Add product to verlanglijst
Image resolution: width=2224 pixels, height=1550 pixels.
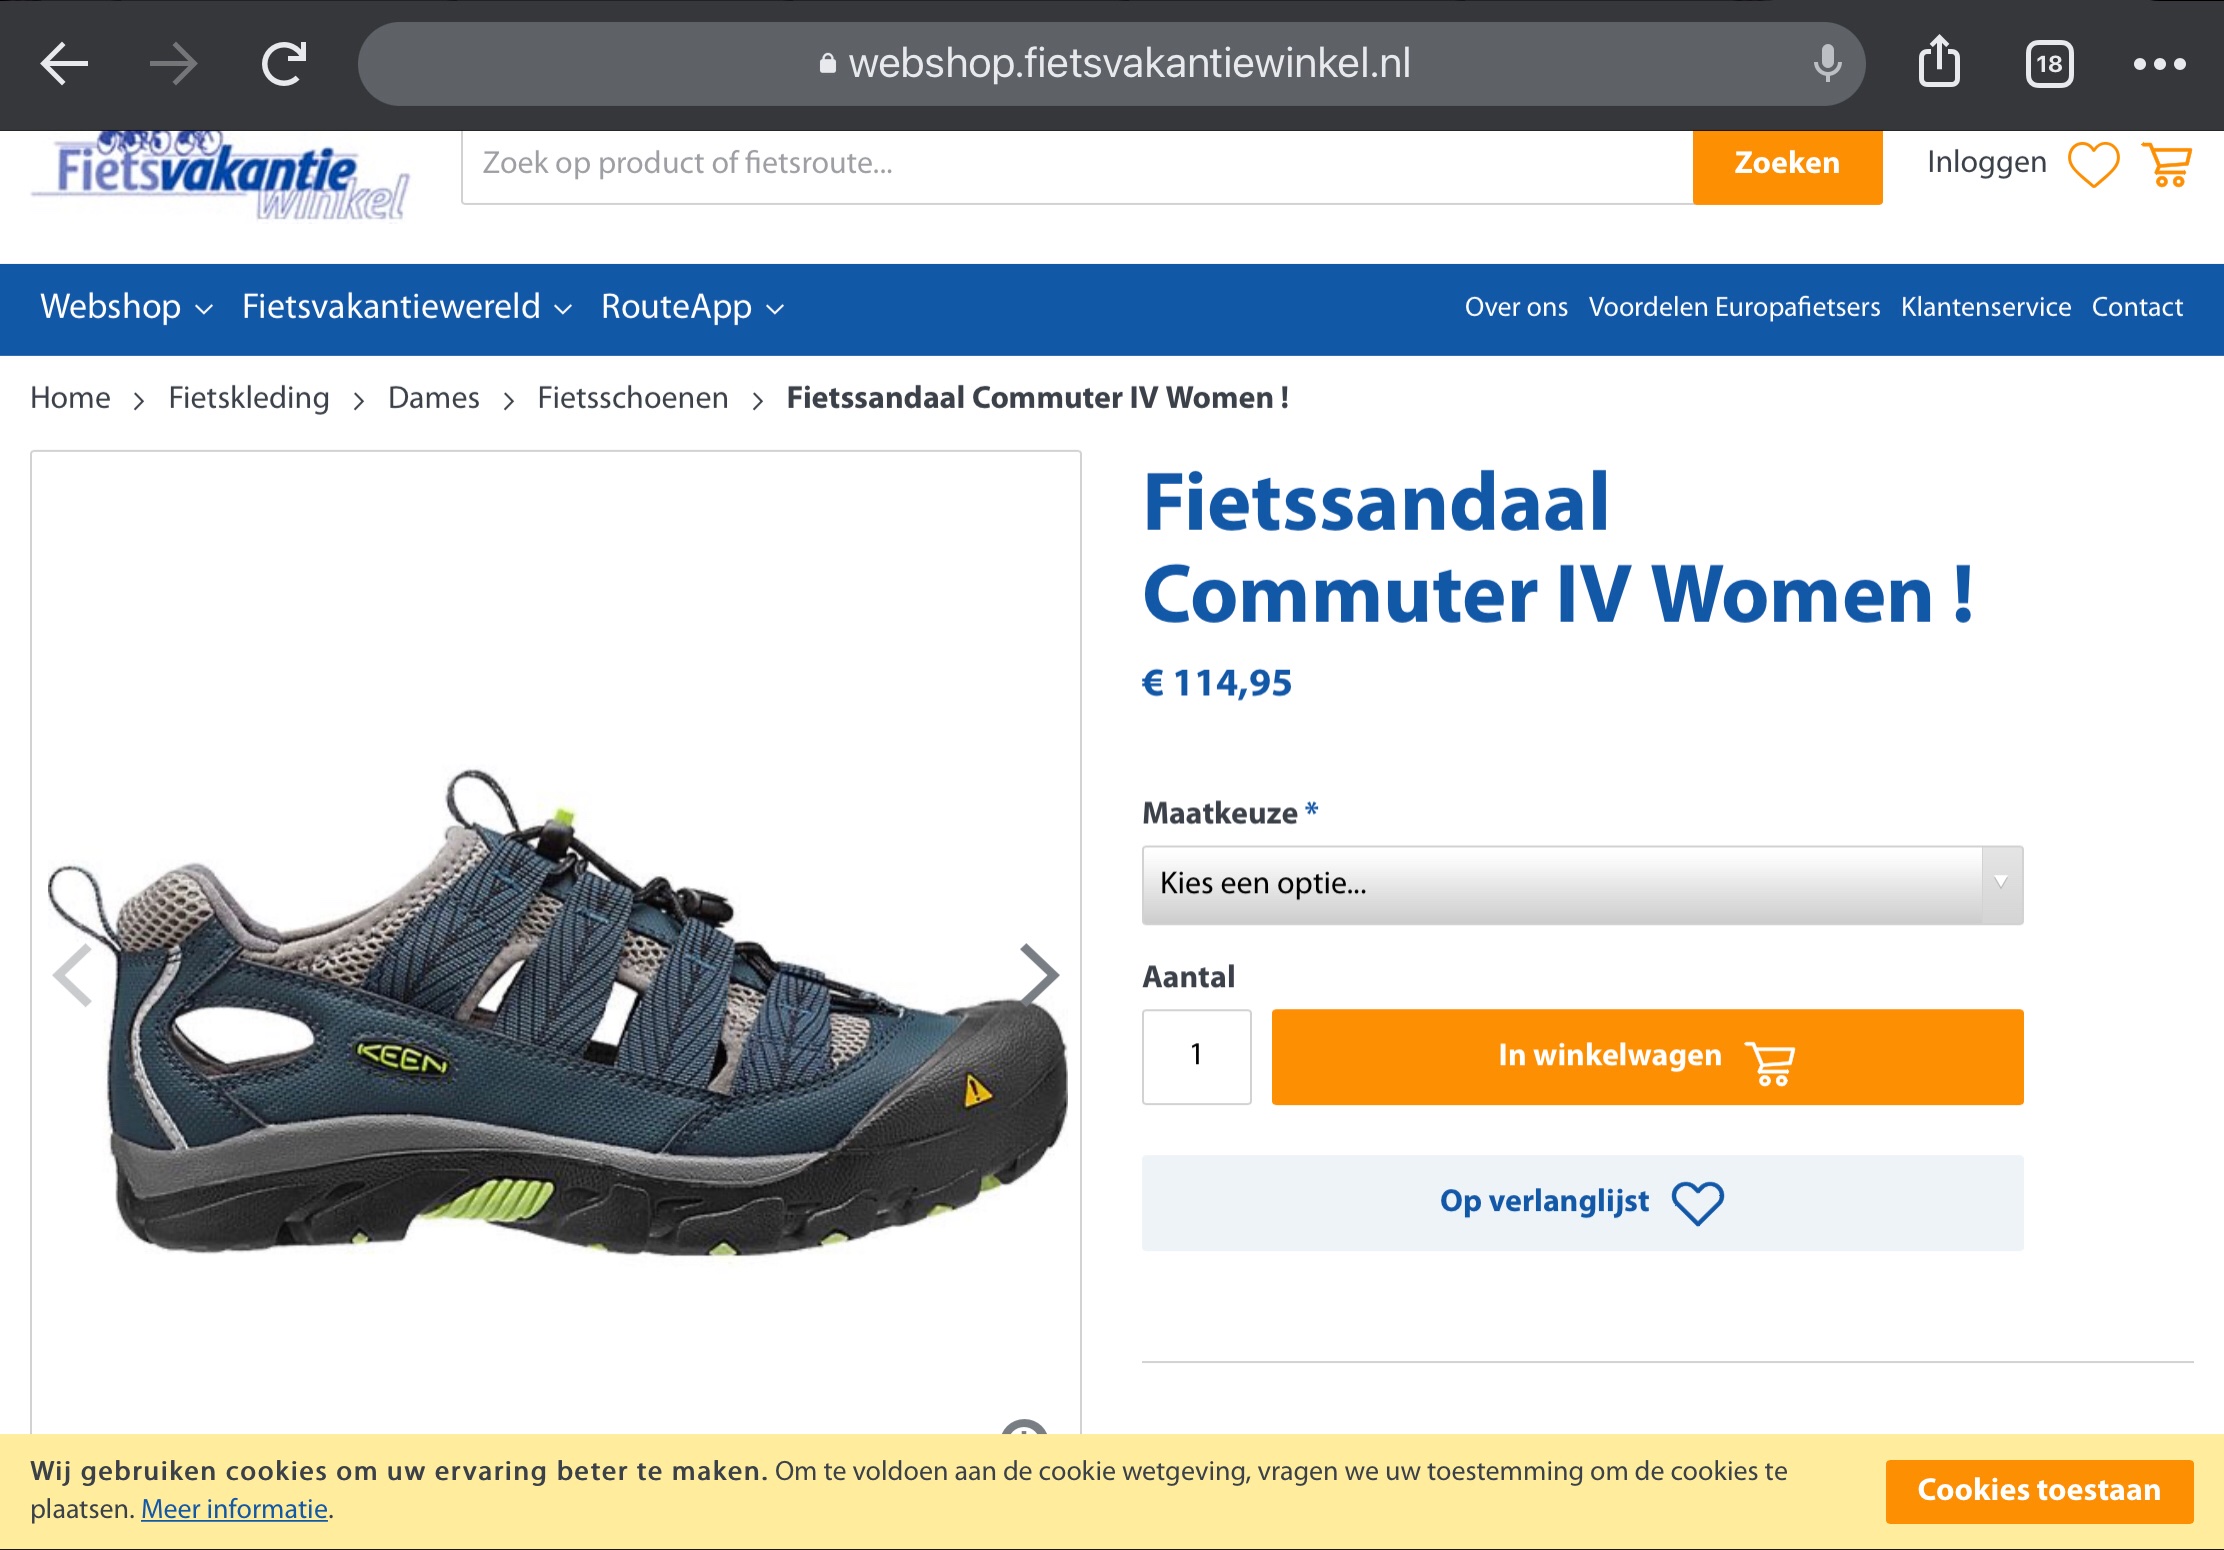pyautogui.click(x=1582, y=1202)
